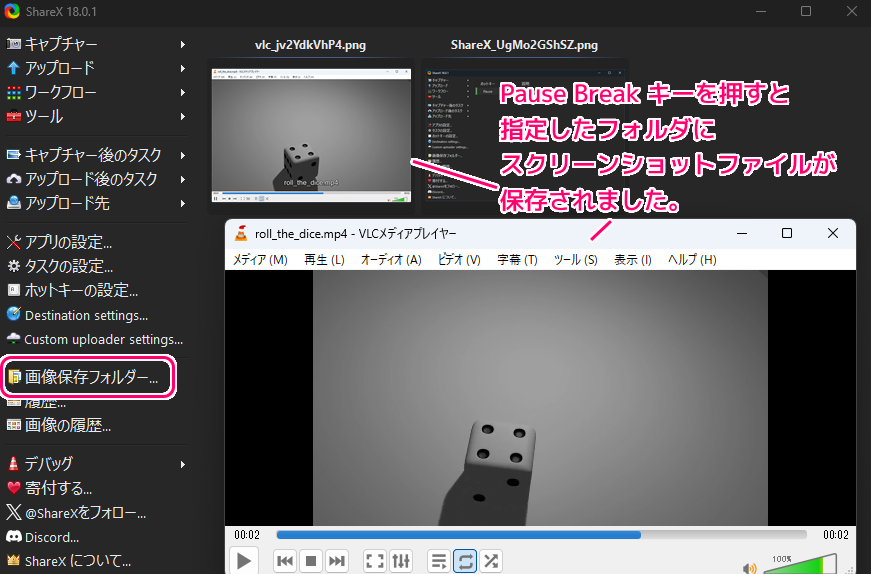Image resolution: width=871 pixels, height=574 pixels.
Task: Stop playback in VLC
Action: point(311,561)
